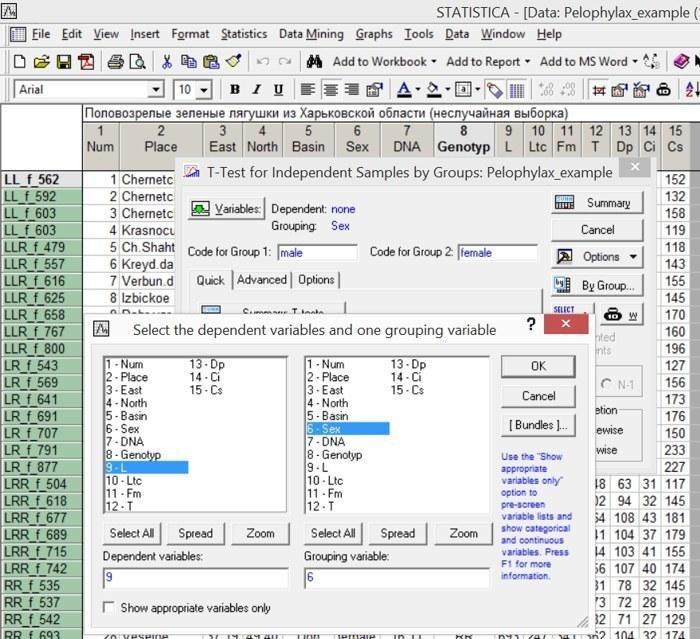This screenshot has width=700, height=639.
Task: Click the Undo arrow icon
Action: (x=263, y=62)
